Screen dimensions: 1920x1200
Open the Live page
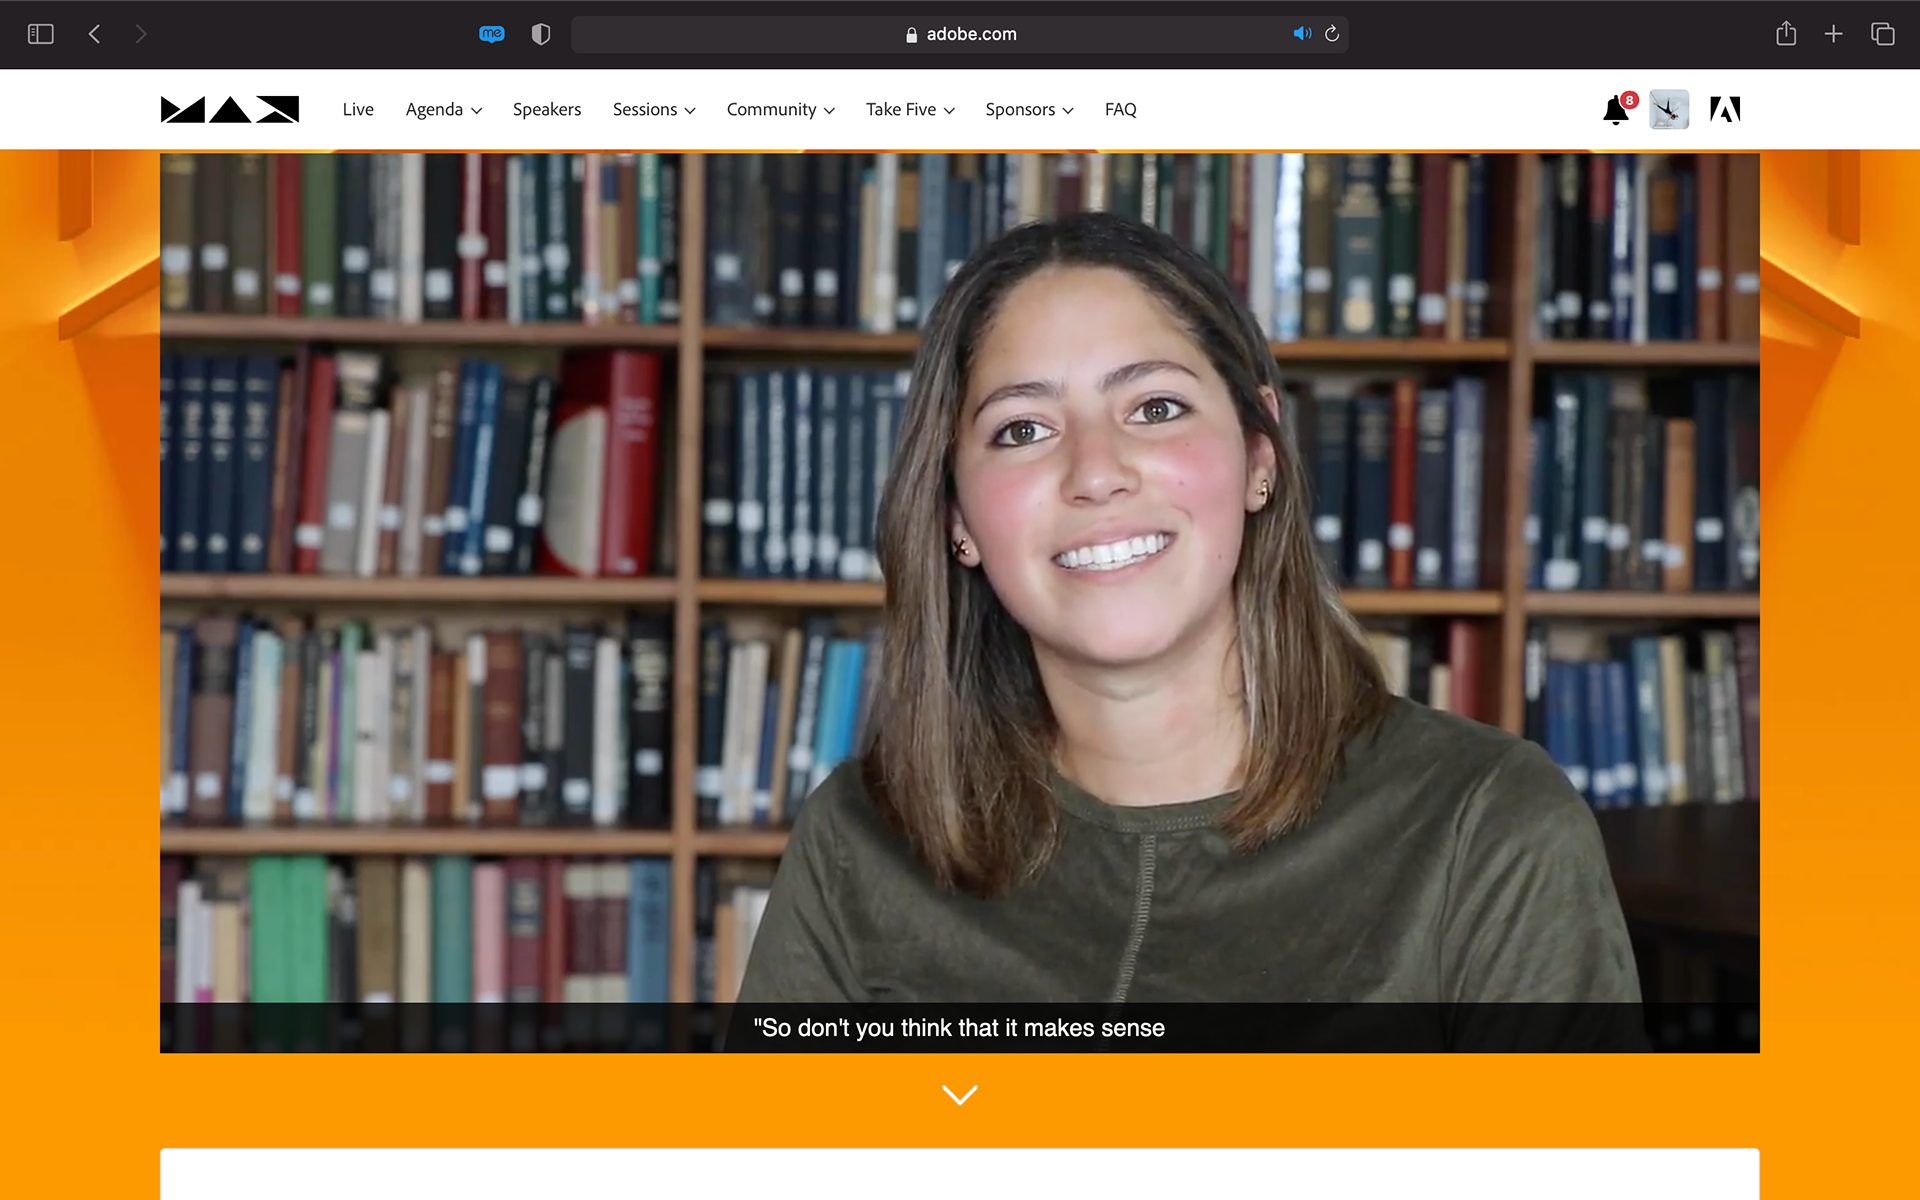tap(358, 110)
